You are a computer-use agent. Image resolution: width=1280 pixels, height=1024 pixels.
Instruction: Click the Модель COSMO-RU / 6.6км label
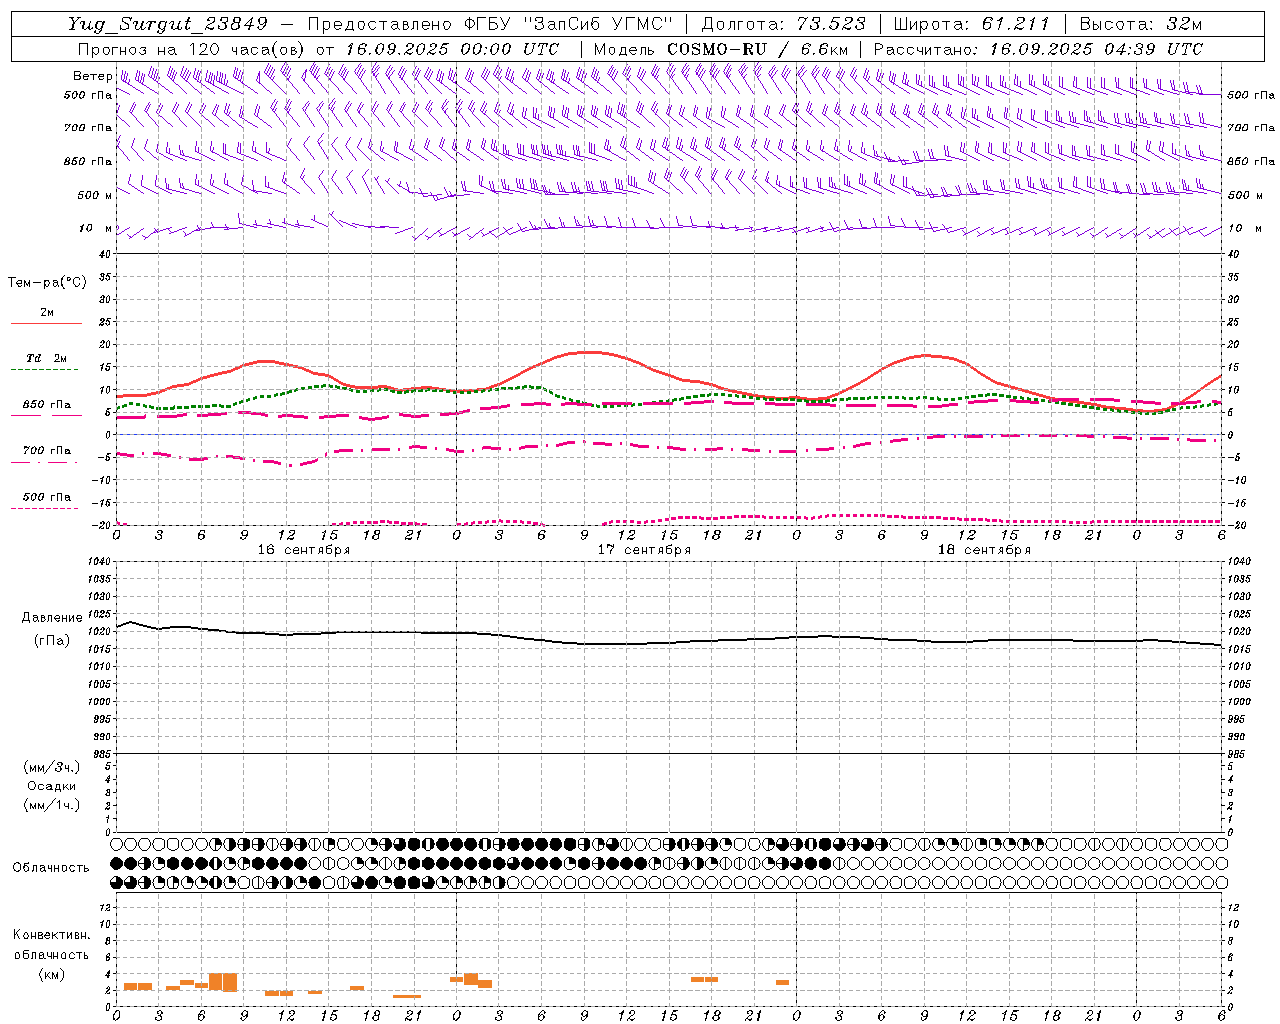click(x=720, y=49)
